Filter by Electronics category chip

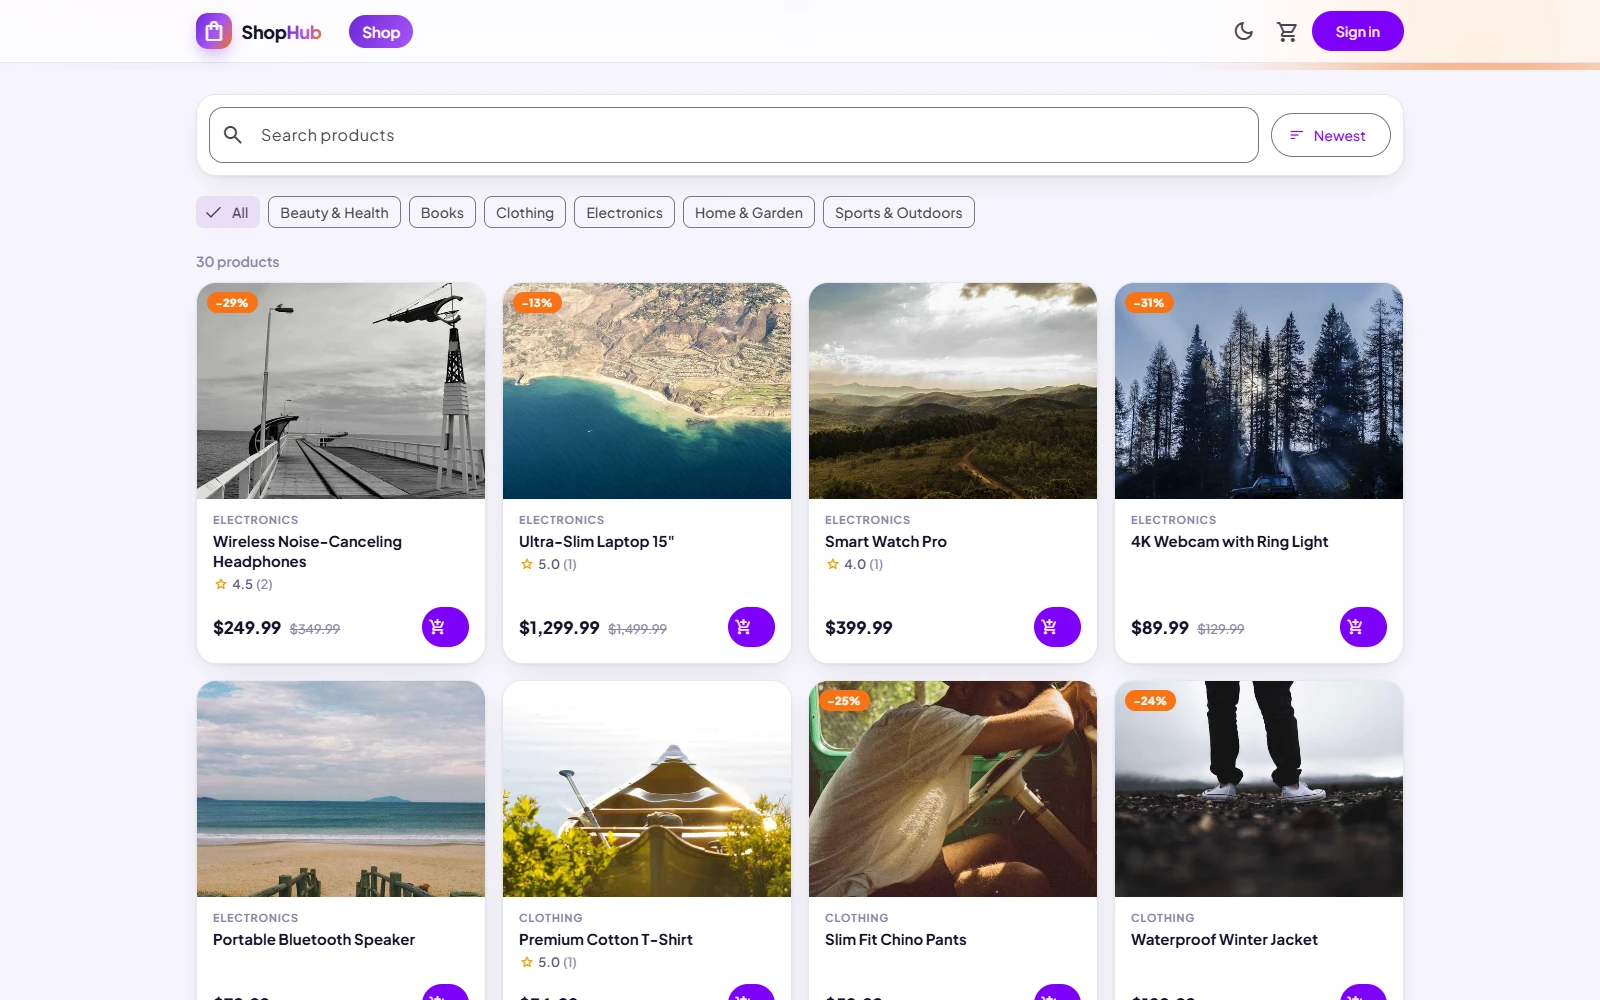click(x=624, y=212)
